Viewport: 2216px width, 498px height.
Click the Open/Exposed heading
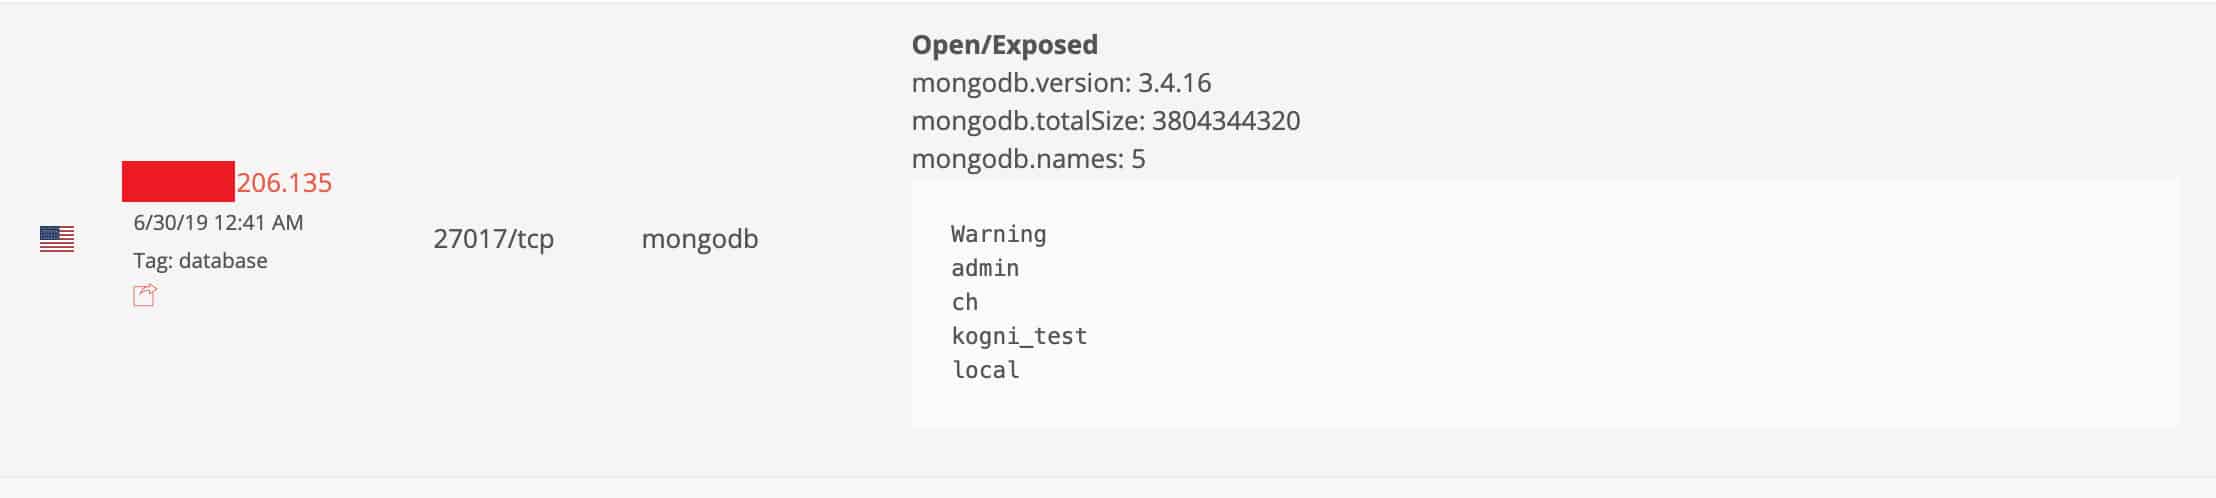coord(1005,45)
